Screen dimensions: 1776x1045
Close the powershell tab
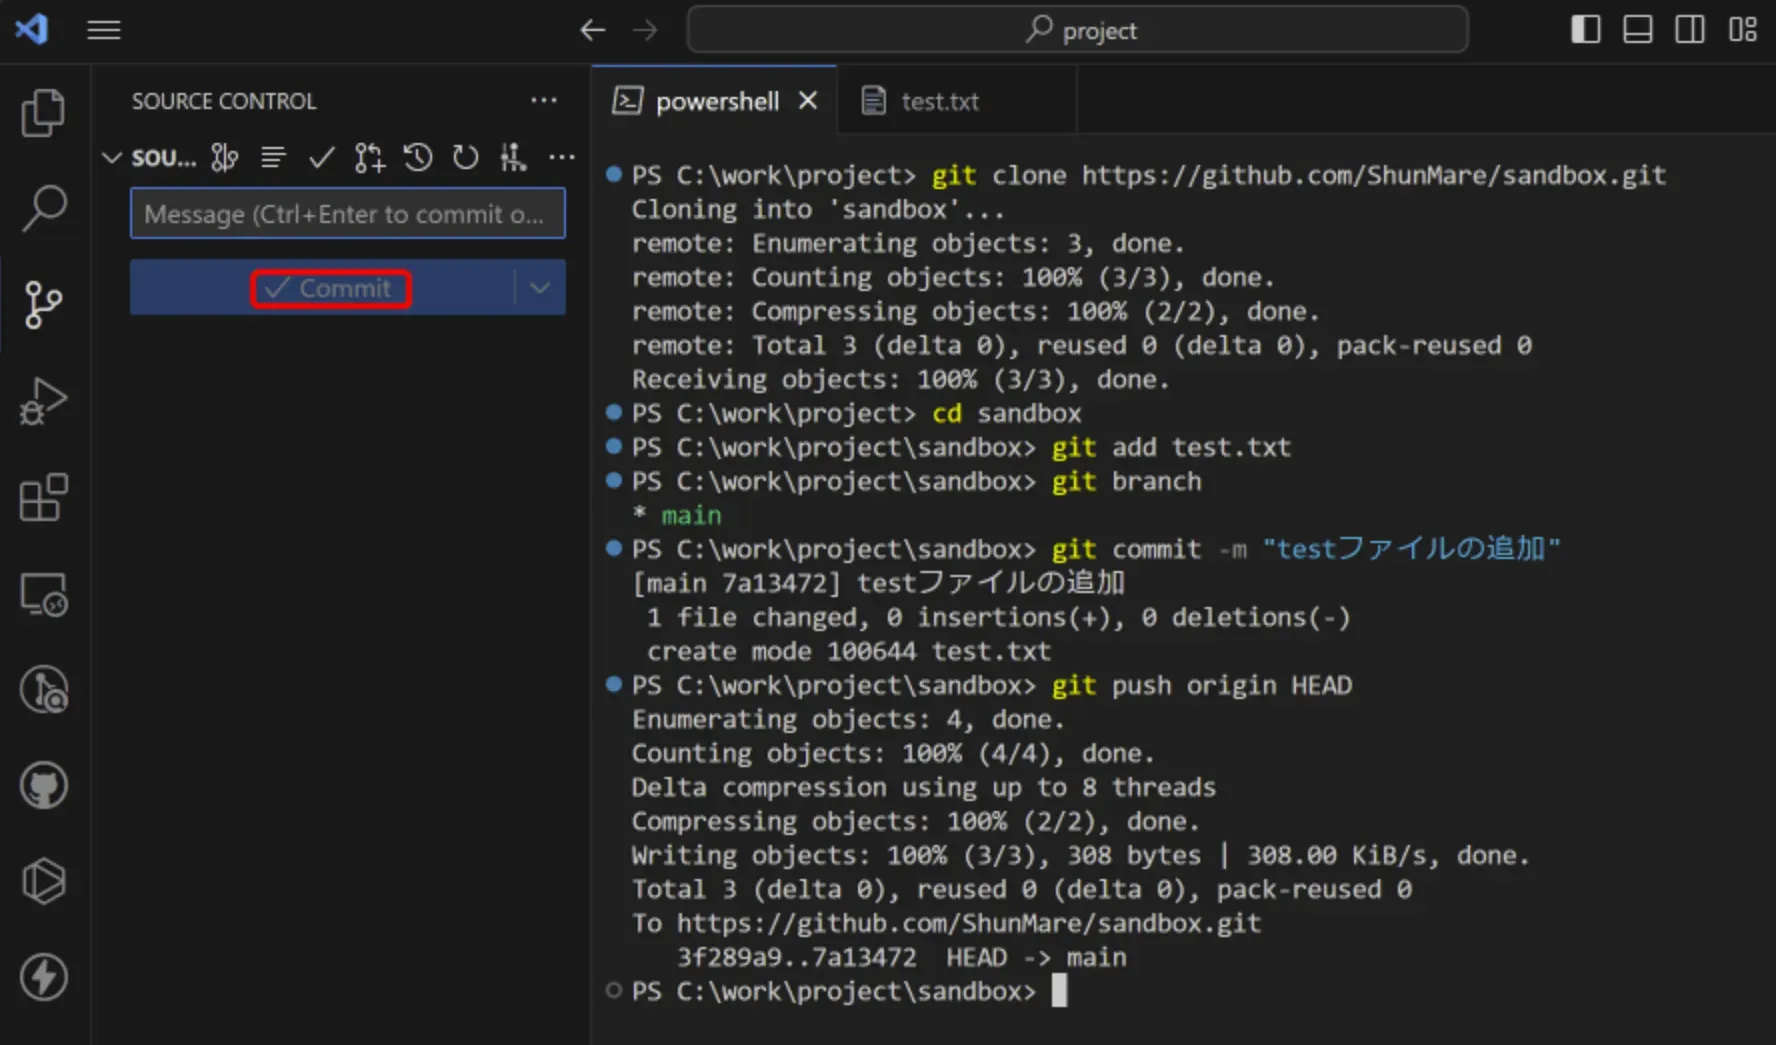point(808,101)
